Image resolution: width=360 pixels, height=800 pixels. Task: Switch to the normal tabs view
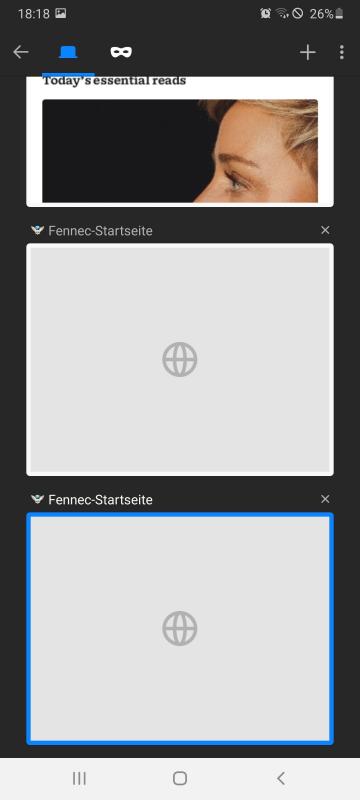[x=68, y=52]
